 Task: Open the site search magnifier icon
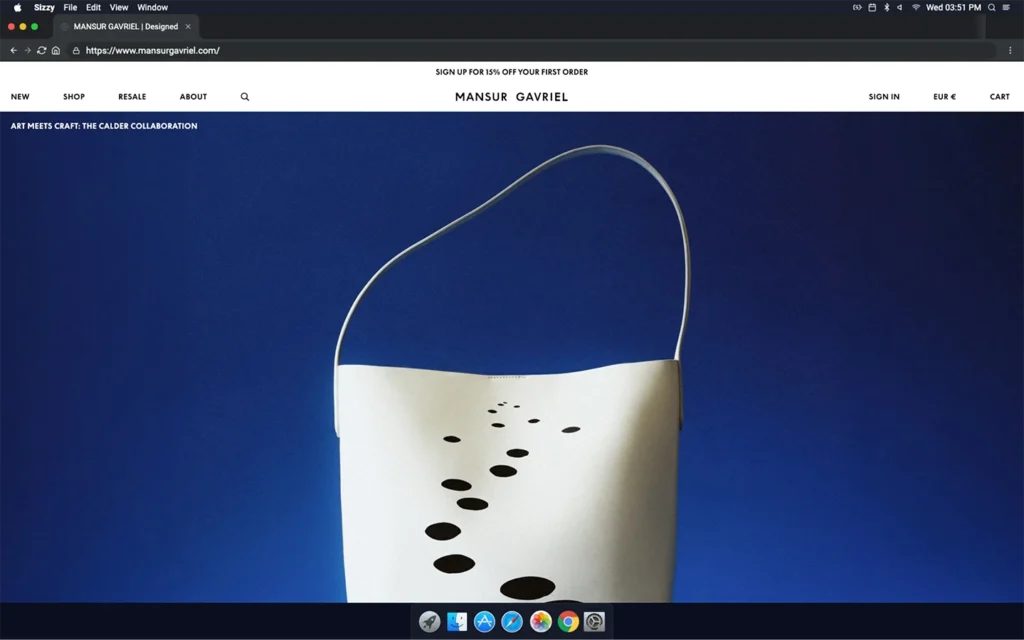coord(245,97)
